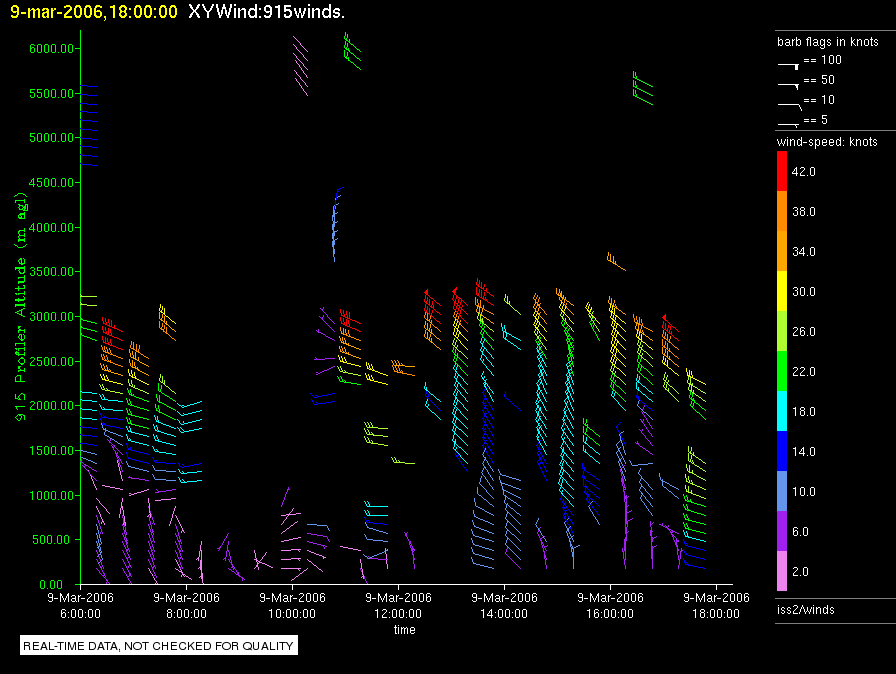
Task: Click the 'XYWind:915winds.' plot title
Action: click(266, 12)
